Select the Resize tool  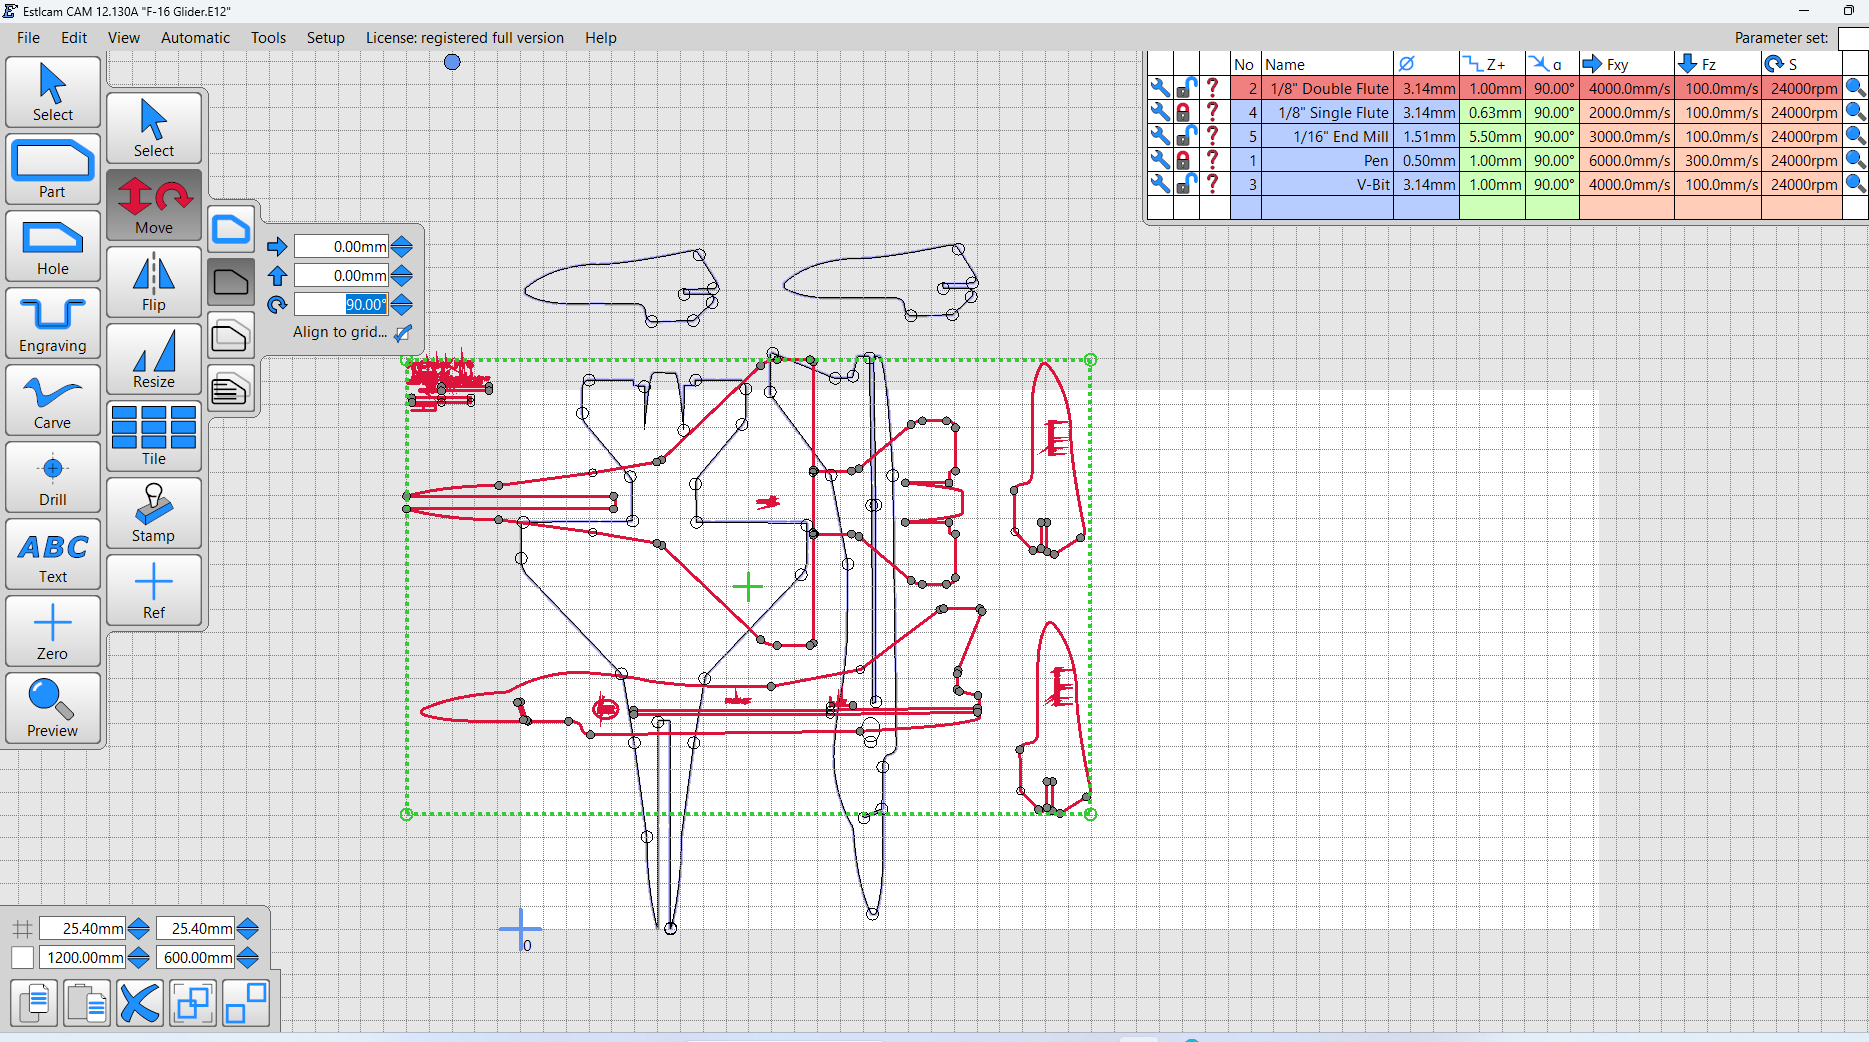(154, 360)
